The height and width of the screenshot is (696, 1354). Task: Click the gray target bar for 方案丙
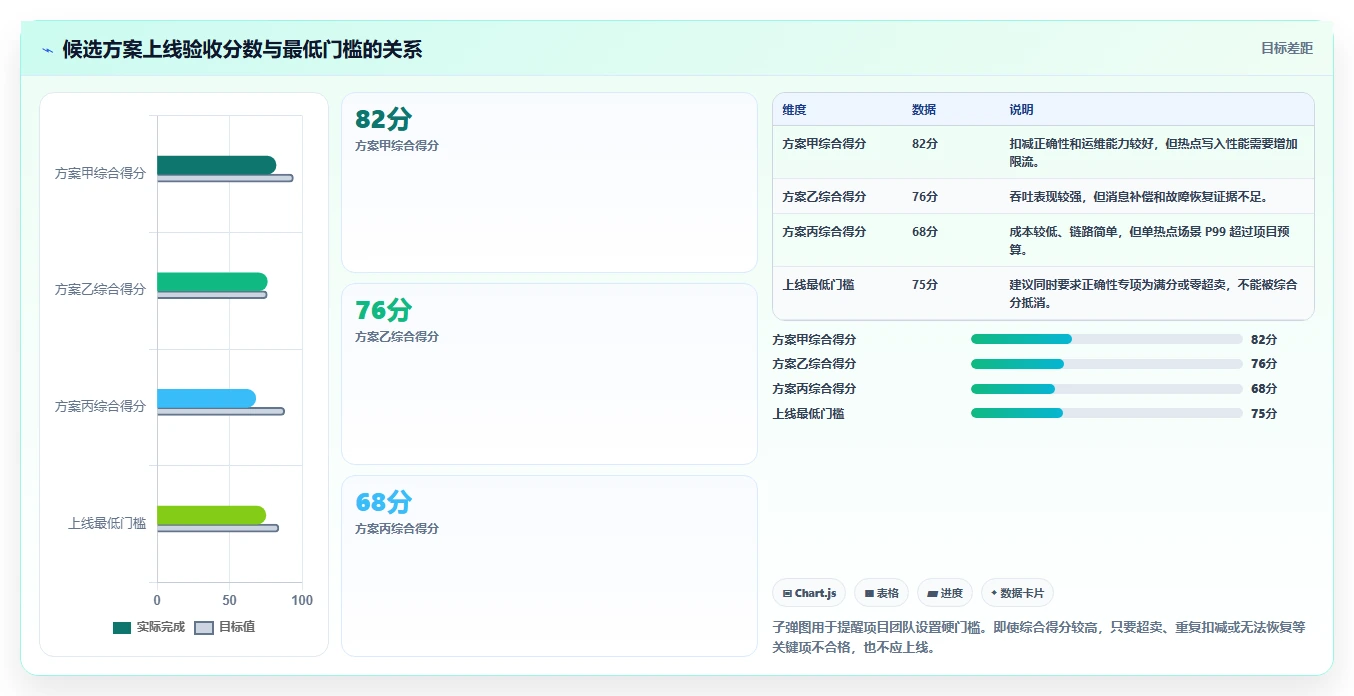[x=221, y=411]
